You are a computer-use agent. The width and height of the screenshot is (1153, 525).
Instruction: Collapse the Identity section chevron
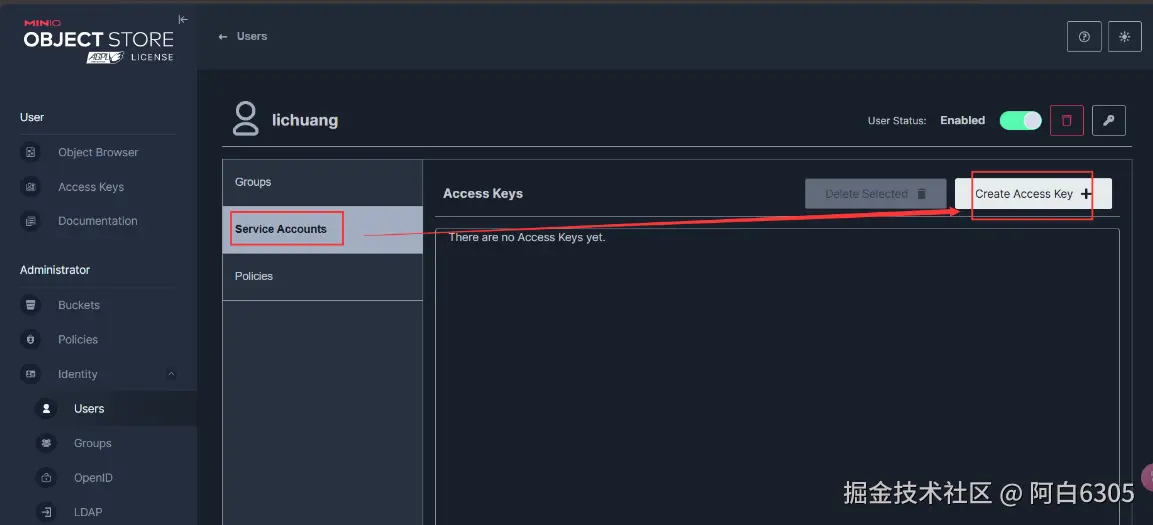(x=171, y=374)
